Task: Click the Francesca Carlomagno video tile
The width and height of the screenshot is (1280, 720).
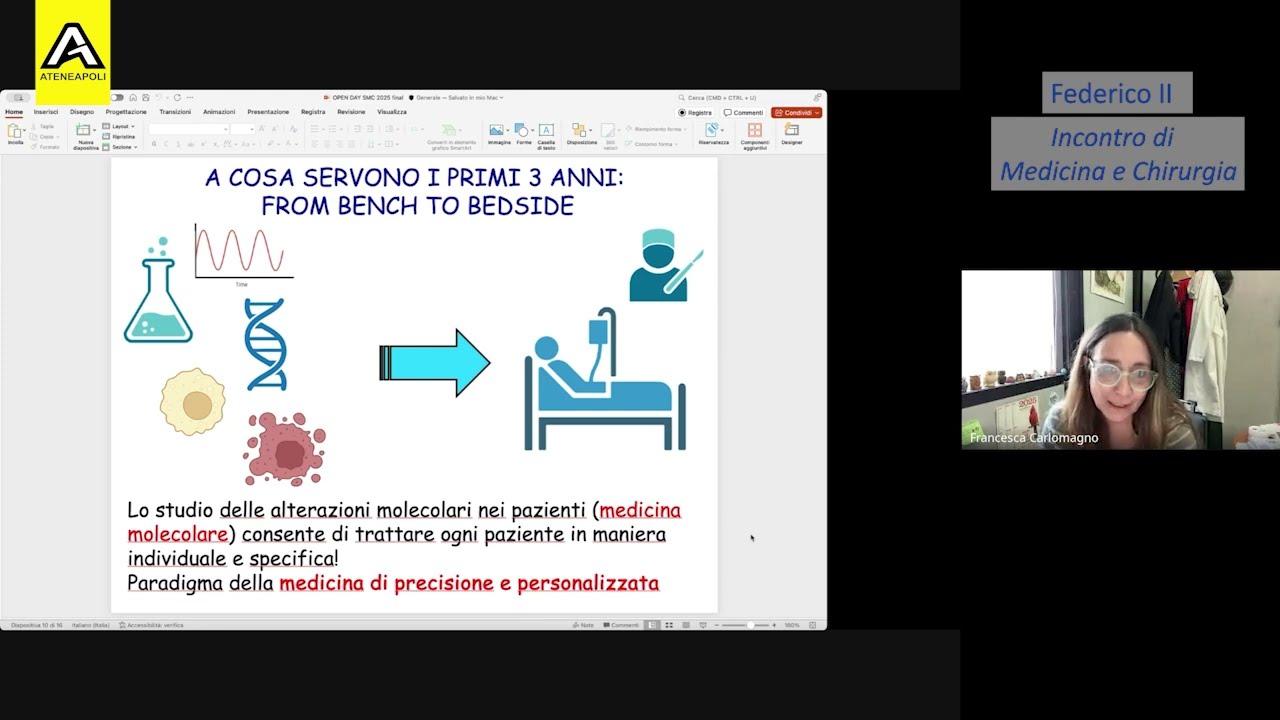Action: click(x=1120, y=359)
